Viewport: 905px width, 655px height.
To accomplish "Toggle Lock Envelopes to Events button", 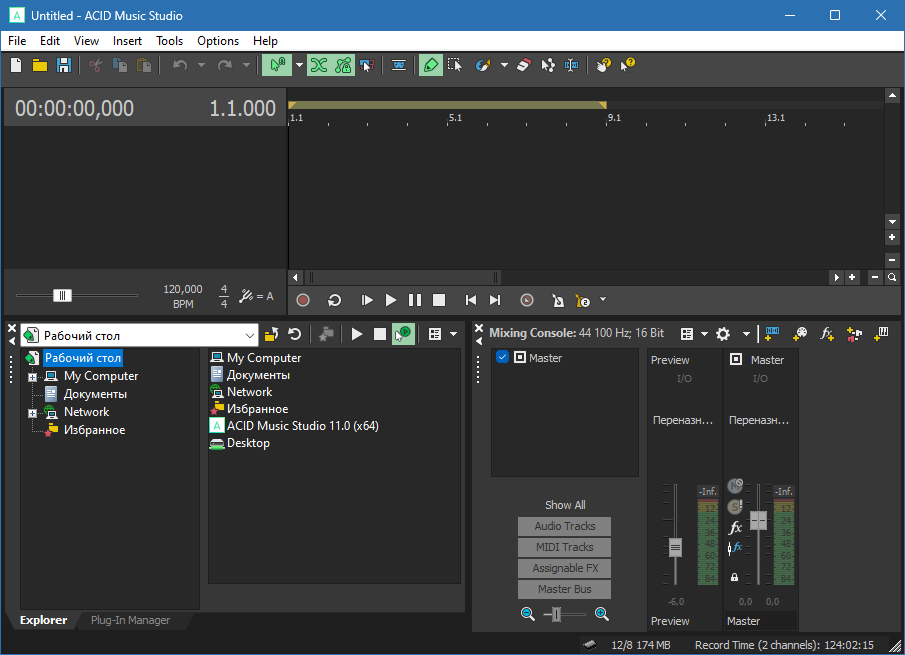I will [343, 65].
